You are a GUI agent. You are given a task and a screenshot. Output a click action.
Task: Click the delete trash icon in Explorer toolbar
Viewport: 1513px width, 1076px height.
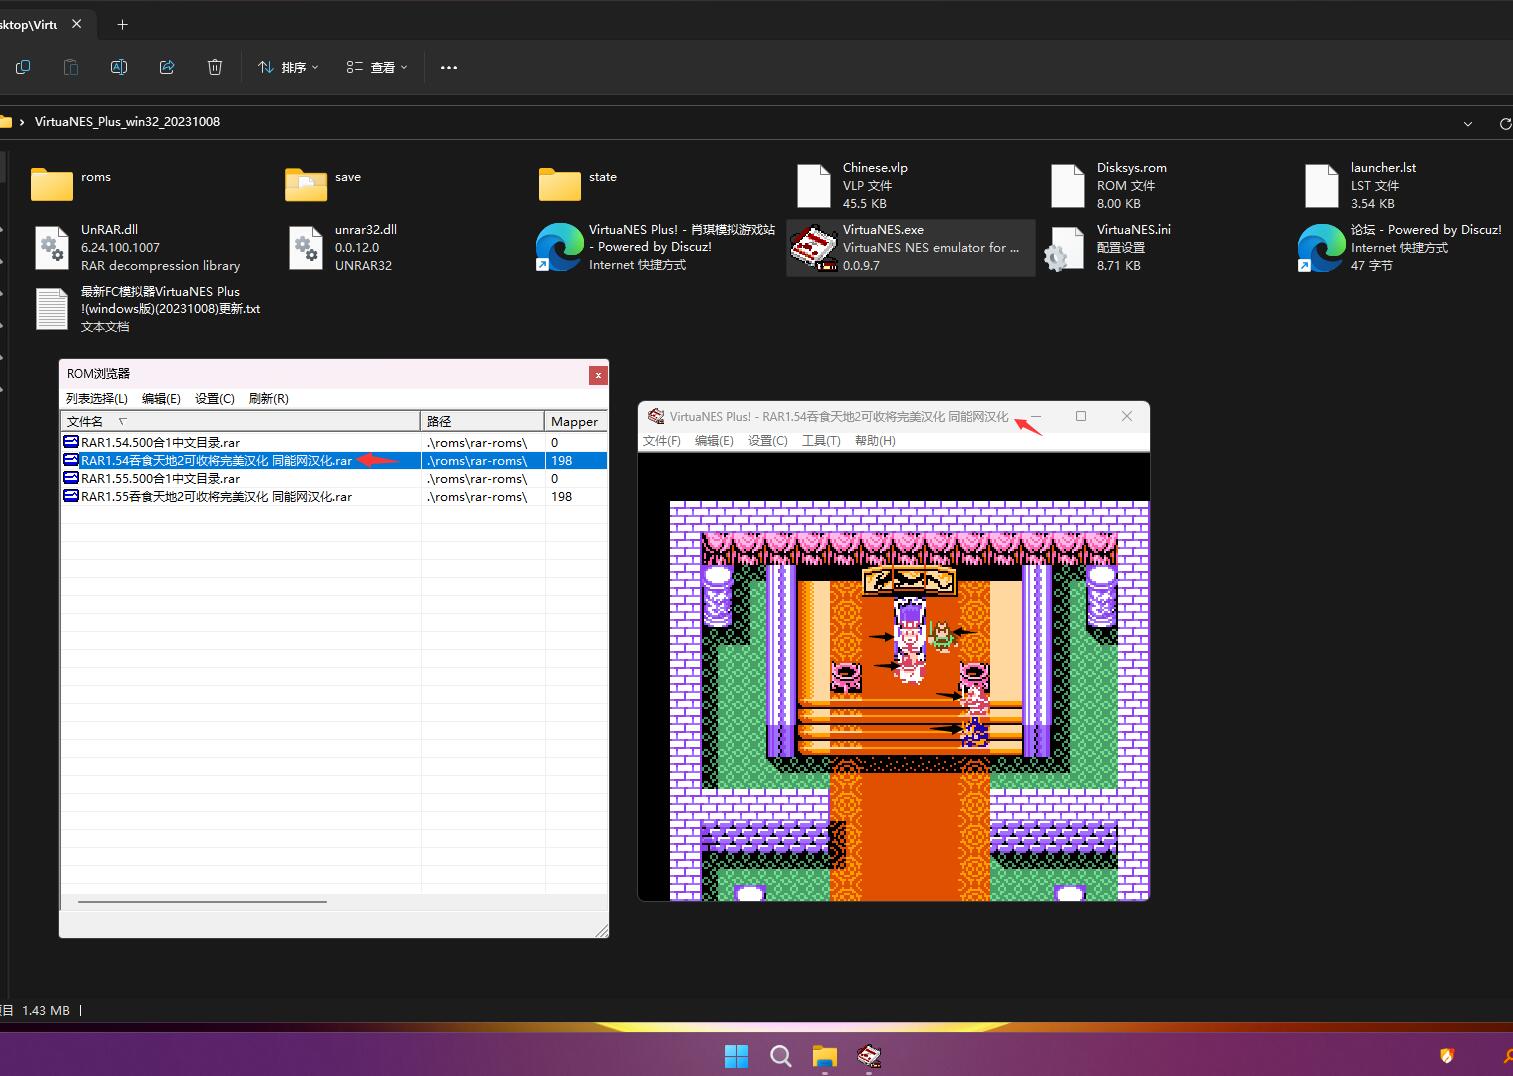tap(215, 67)
